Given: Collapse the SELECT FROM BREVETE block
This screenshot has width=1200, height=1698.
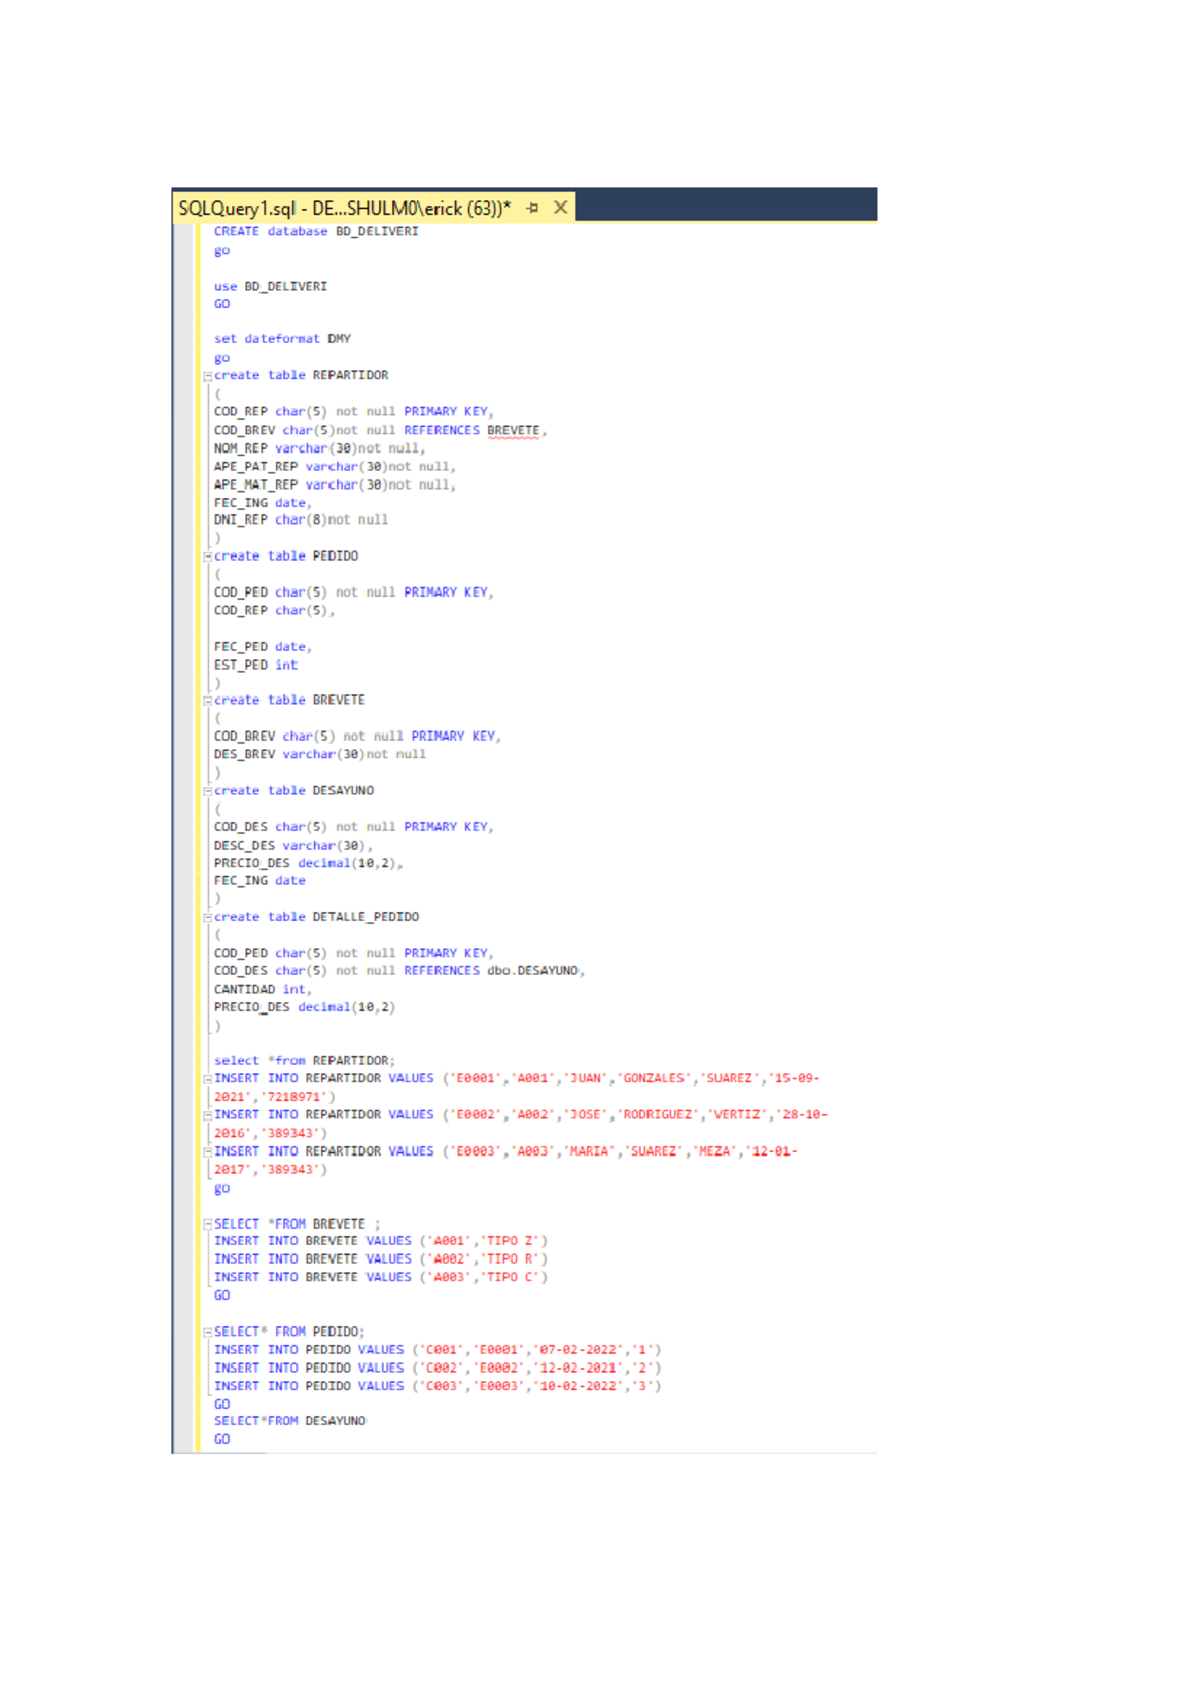Looking at the screenshot, I should (x=207, y=1225).
